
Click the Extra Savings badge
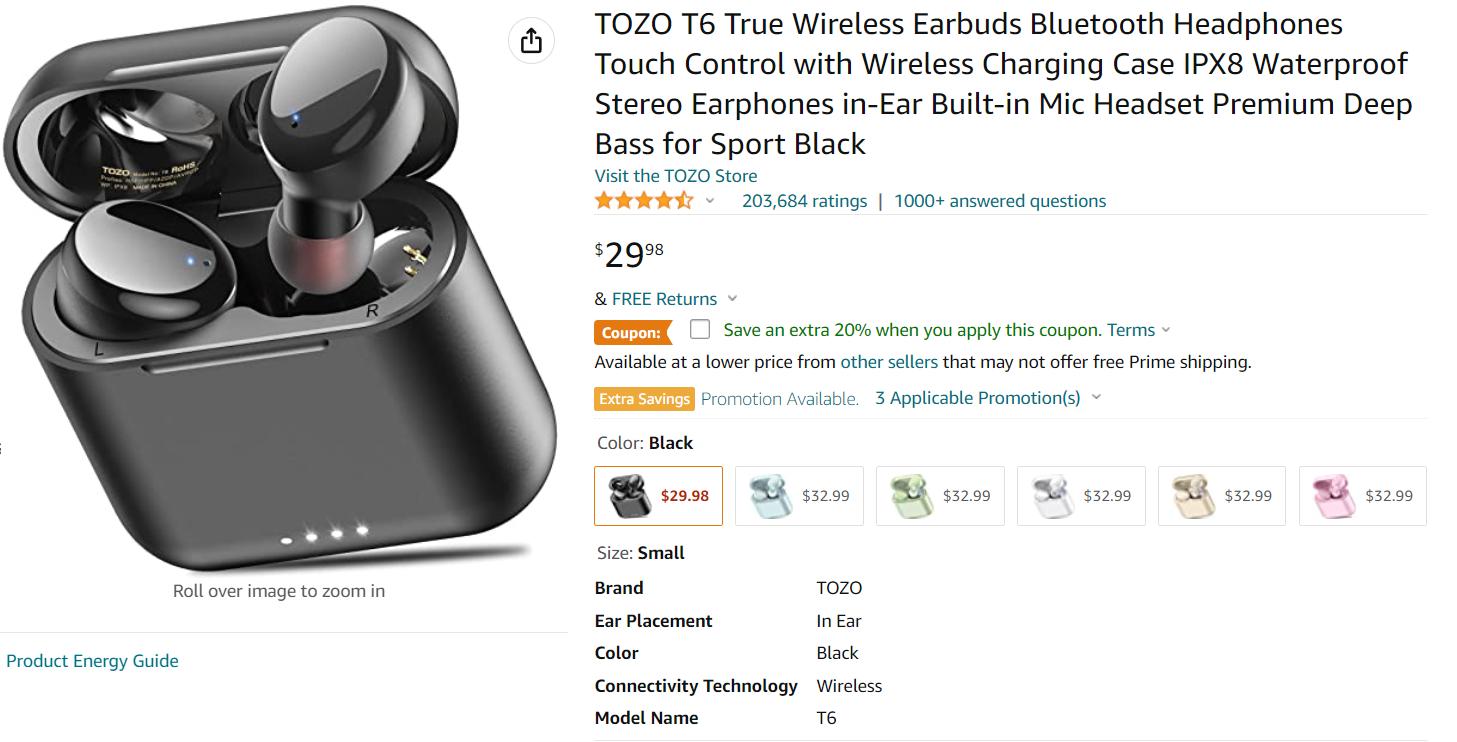(644, 399)
